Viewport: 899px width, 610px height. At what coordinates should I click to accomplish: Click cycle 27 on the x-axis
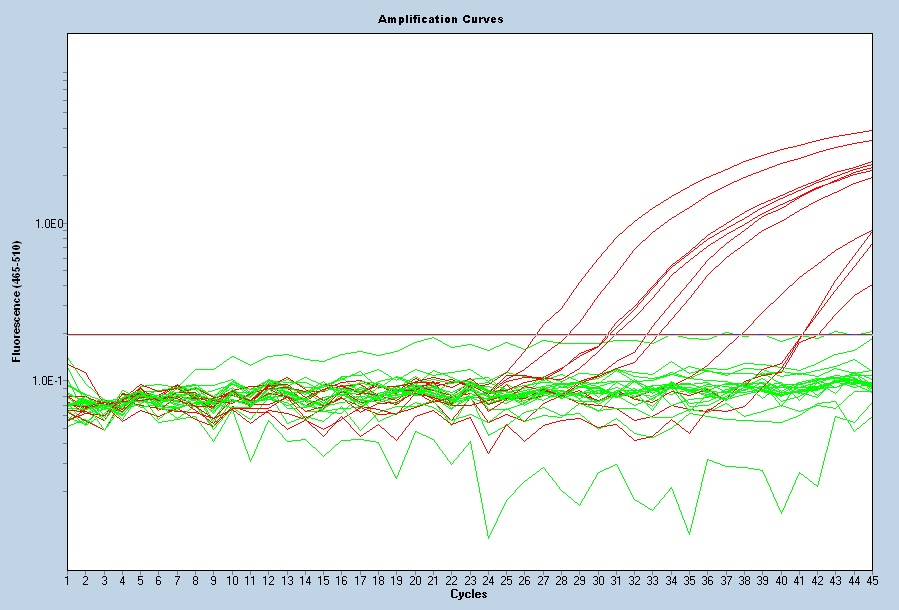pos(543,581)
